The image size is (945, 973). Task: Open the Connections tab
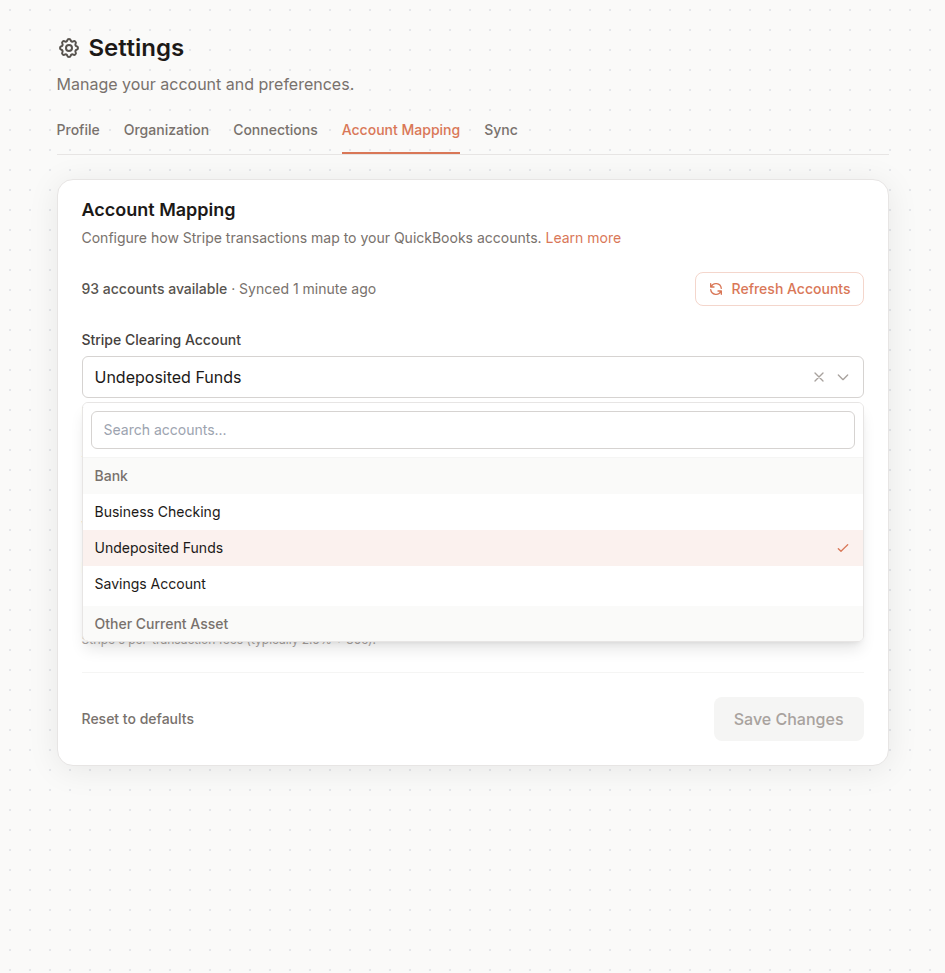coord(275,130)
